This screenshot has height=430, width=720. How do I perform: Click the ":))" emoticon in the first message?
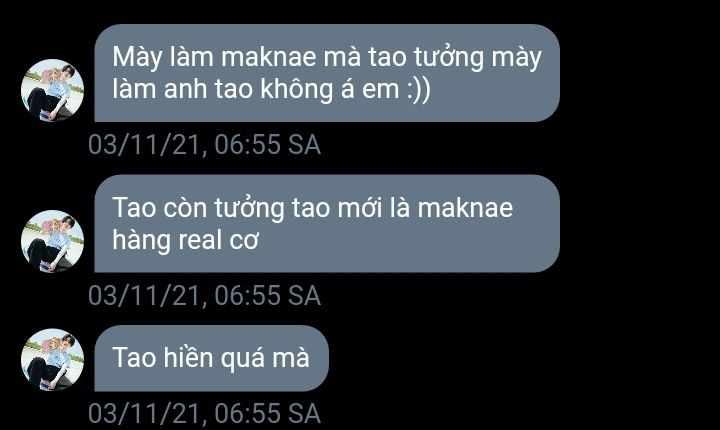point(419,90)
